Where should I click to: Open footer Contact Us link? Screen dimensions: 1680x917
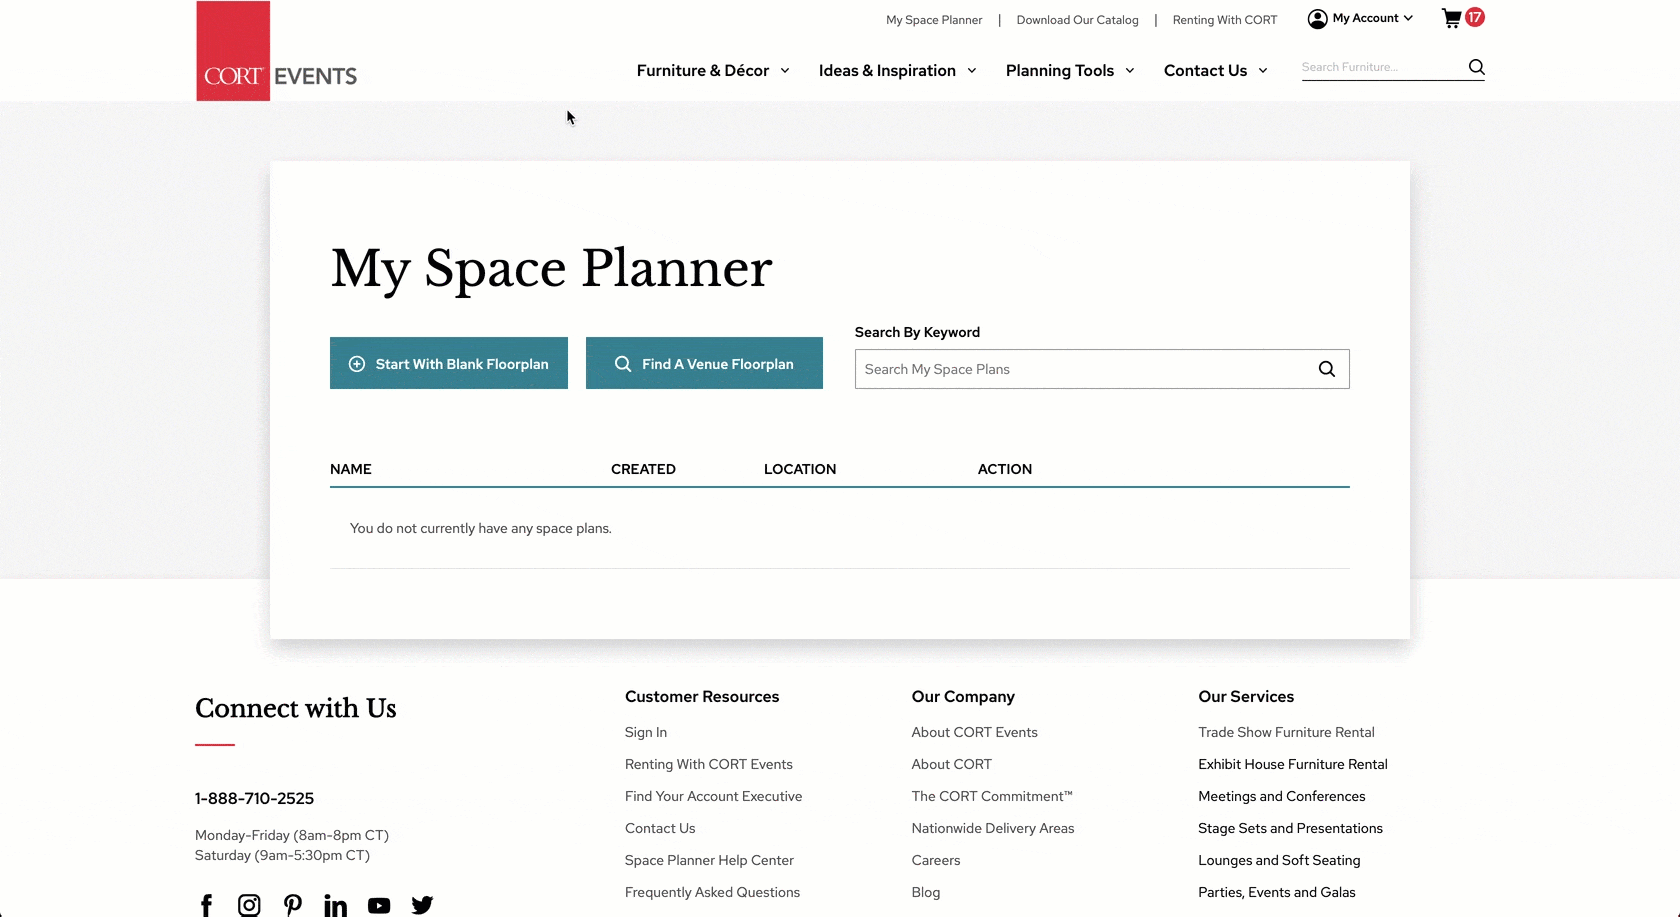pyautogui.click(x=660, y=828)
